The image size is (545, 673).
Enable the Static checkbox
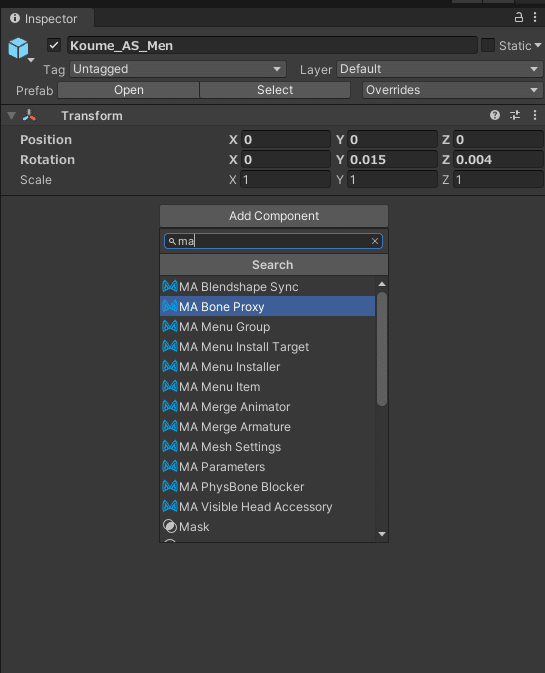pyautogui.click(x=488, y=45)
